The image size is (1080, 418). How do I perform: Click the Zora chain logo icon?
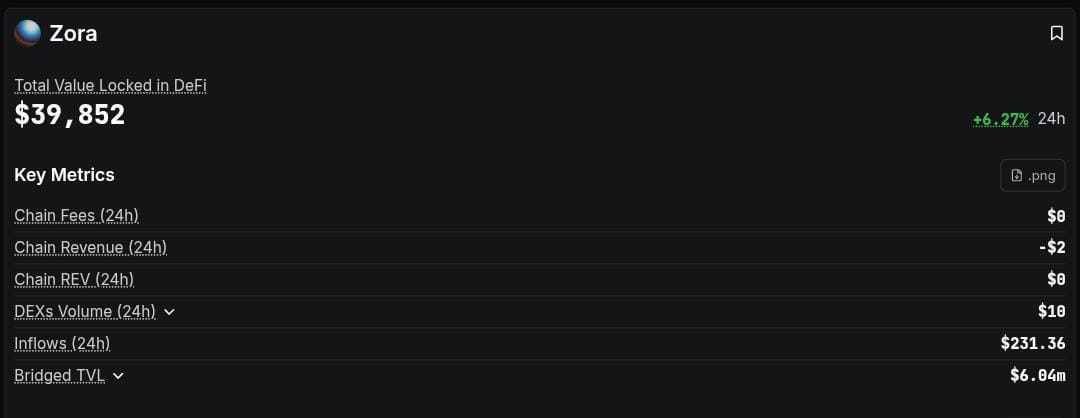(28, 33)
